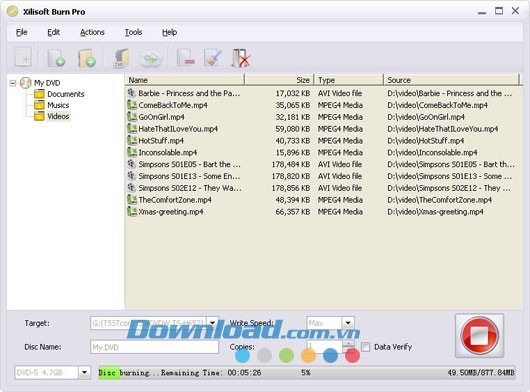Select the GoOnGirl.mp4 file row
This screenshot has width=530, height=392.
tap(324, 117)
